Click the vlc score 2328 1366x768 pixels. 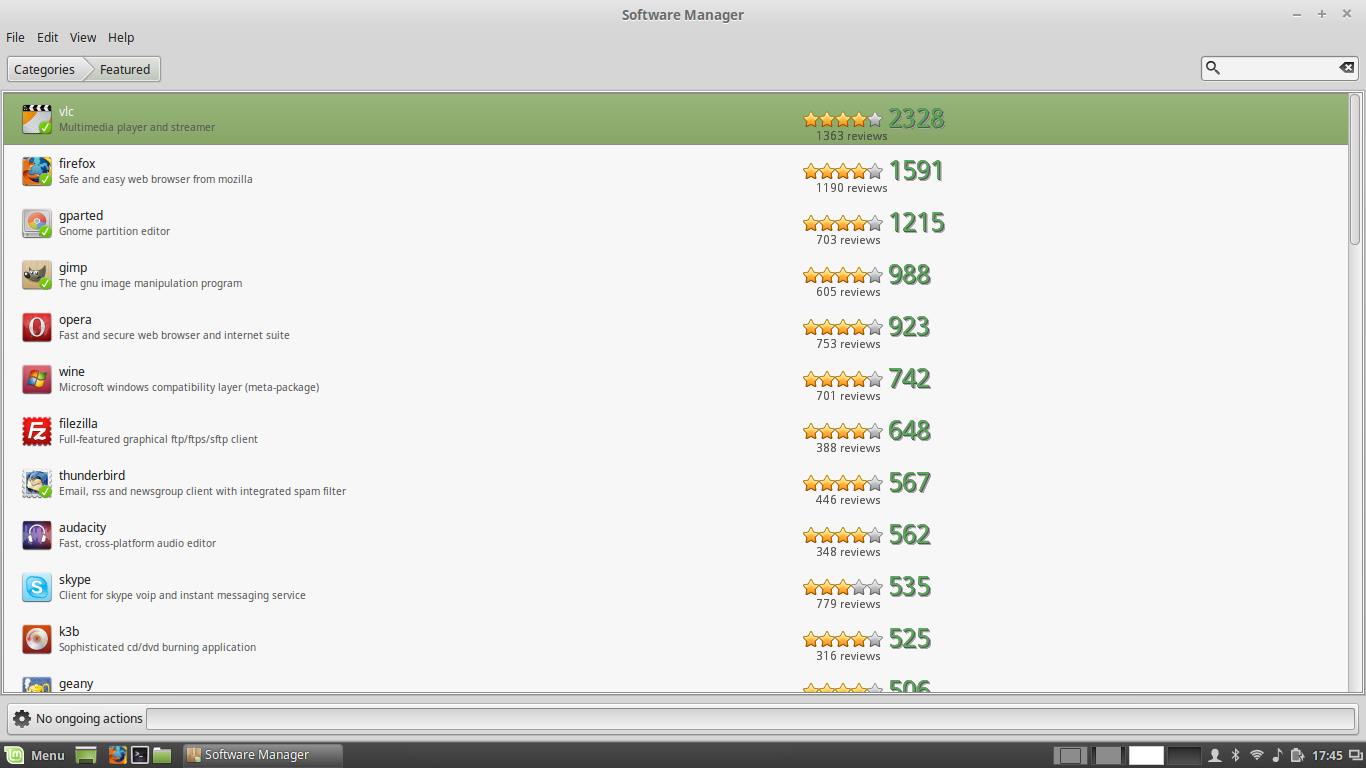(x=917, y=119)
